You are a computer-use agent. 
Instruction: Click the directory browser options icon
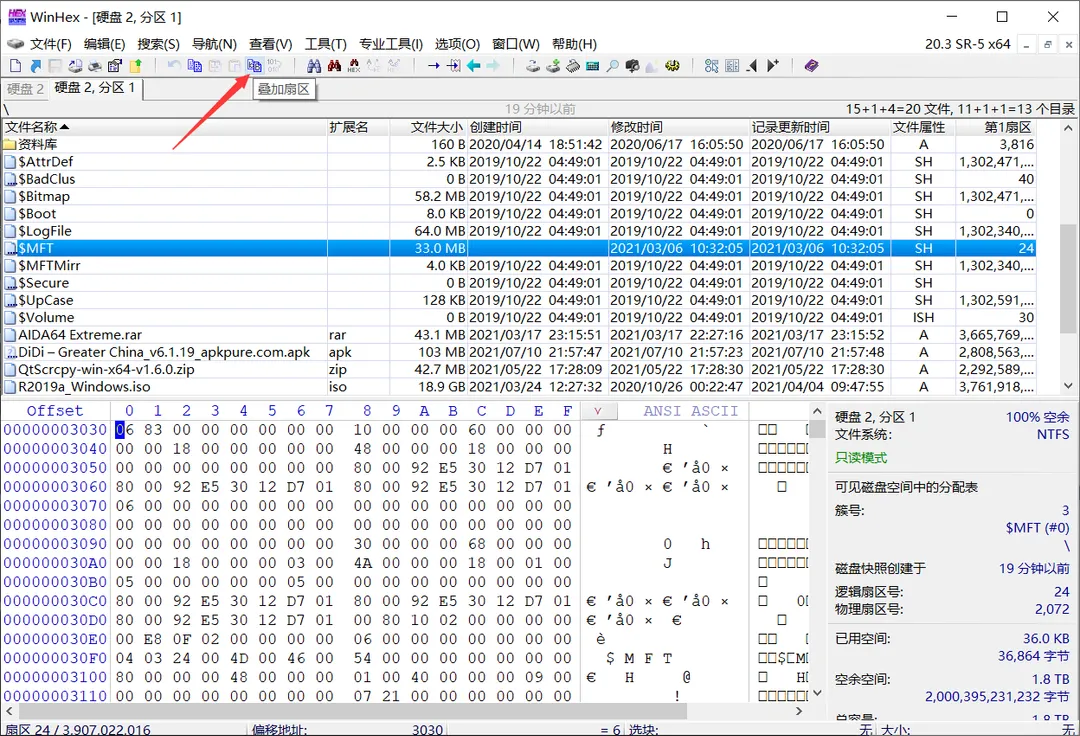732,66
